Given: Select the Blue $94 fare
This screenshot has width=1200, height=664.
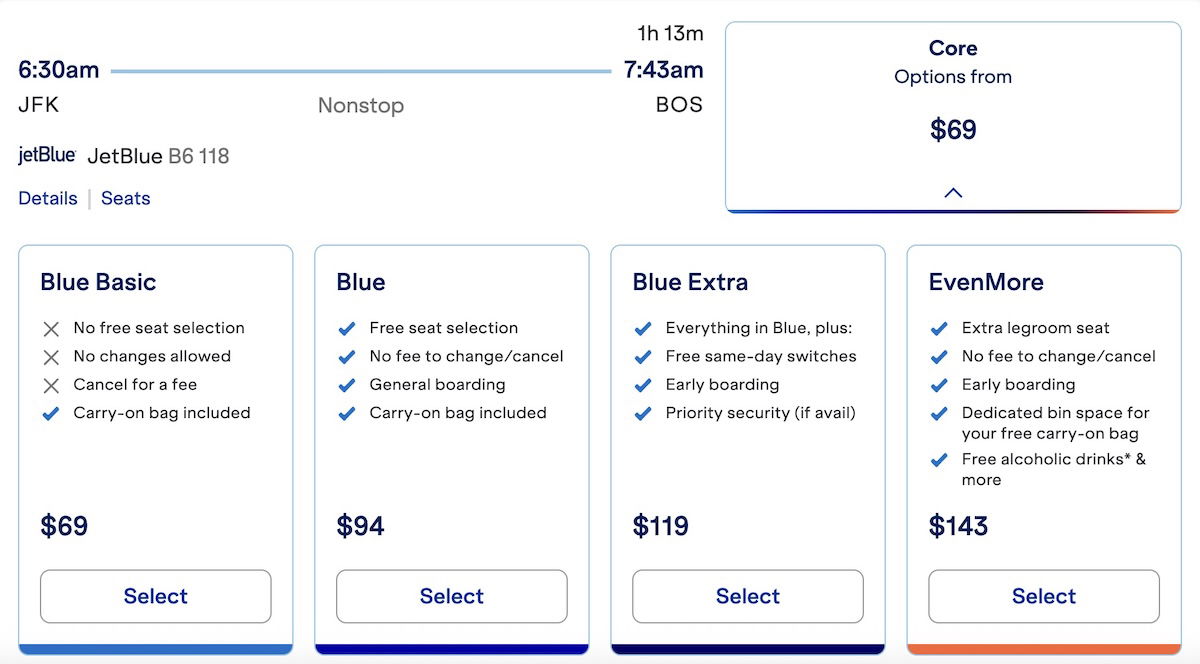Looking at the screenshot, I should [451, 596].
